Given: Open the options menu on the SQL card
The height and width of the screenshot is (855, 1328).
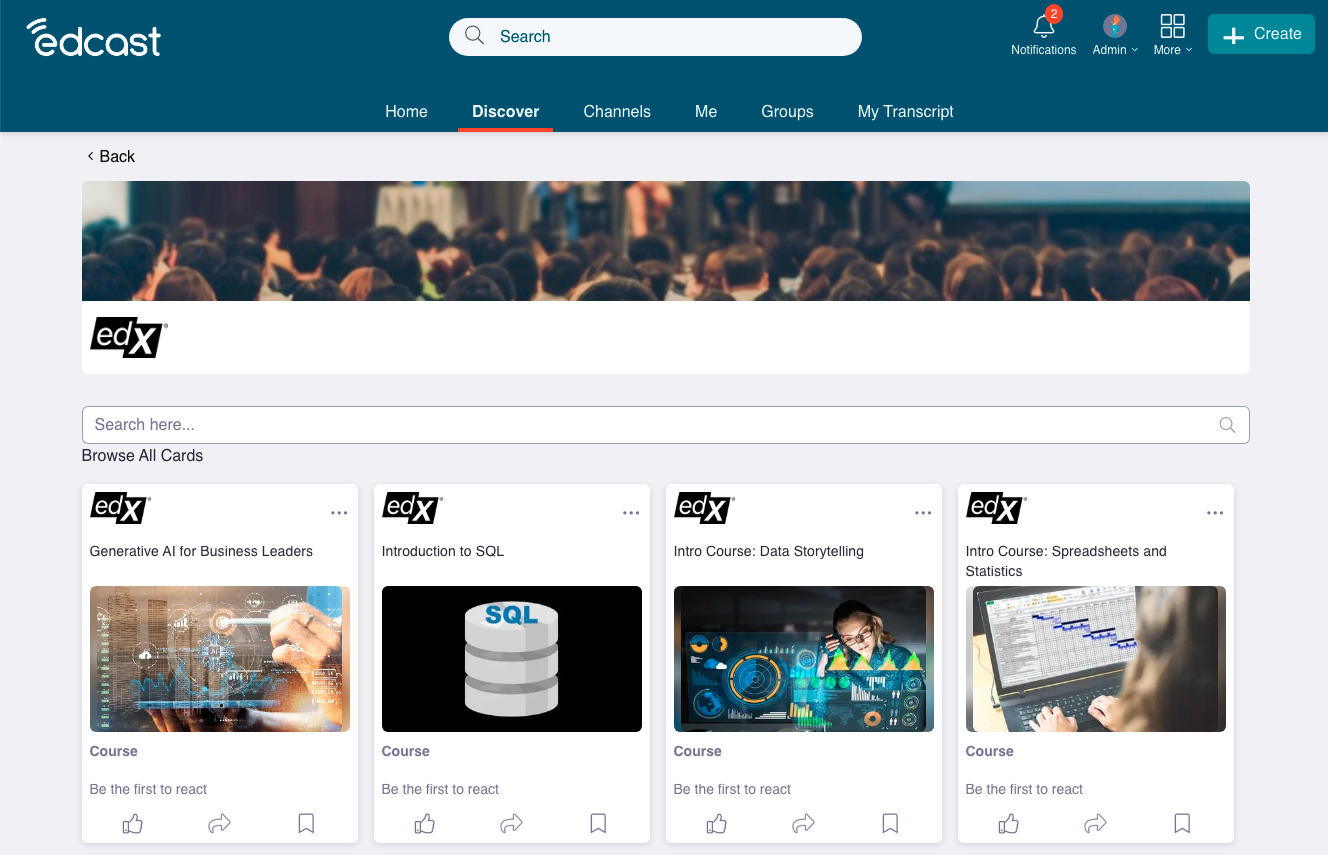Looking at the screenshot, I should point(631,512).
